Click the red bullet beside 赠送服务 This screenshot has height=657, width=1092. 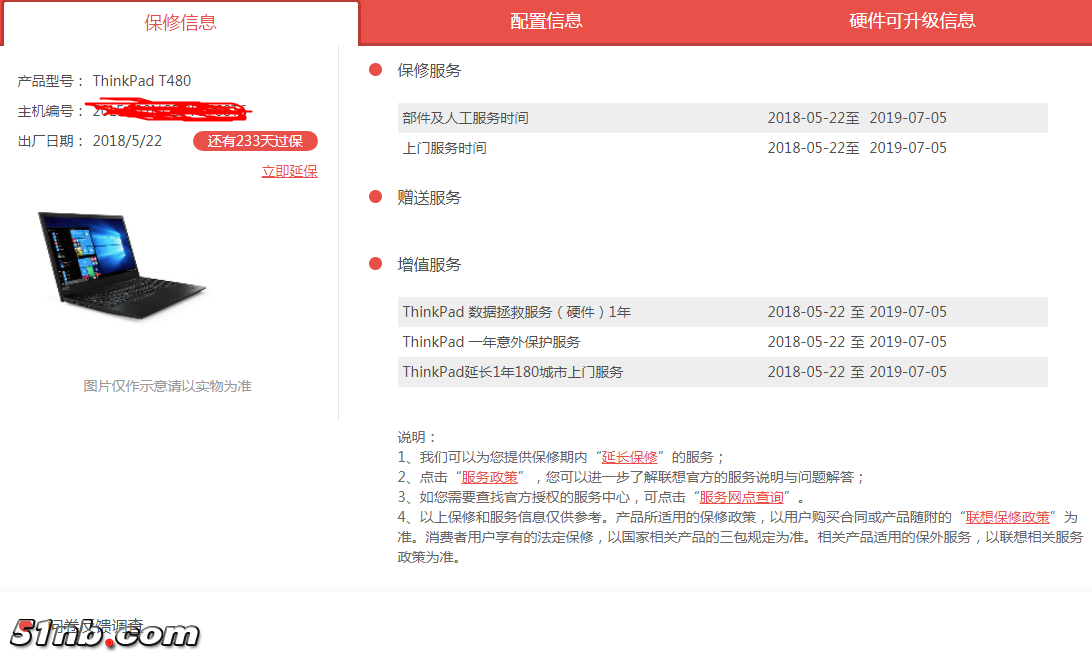pyautogui.click(x=374, y=197)
